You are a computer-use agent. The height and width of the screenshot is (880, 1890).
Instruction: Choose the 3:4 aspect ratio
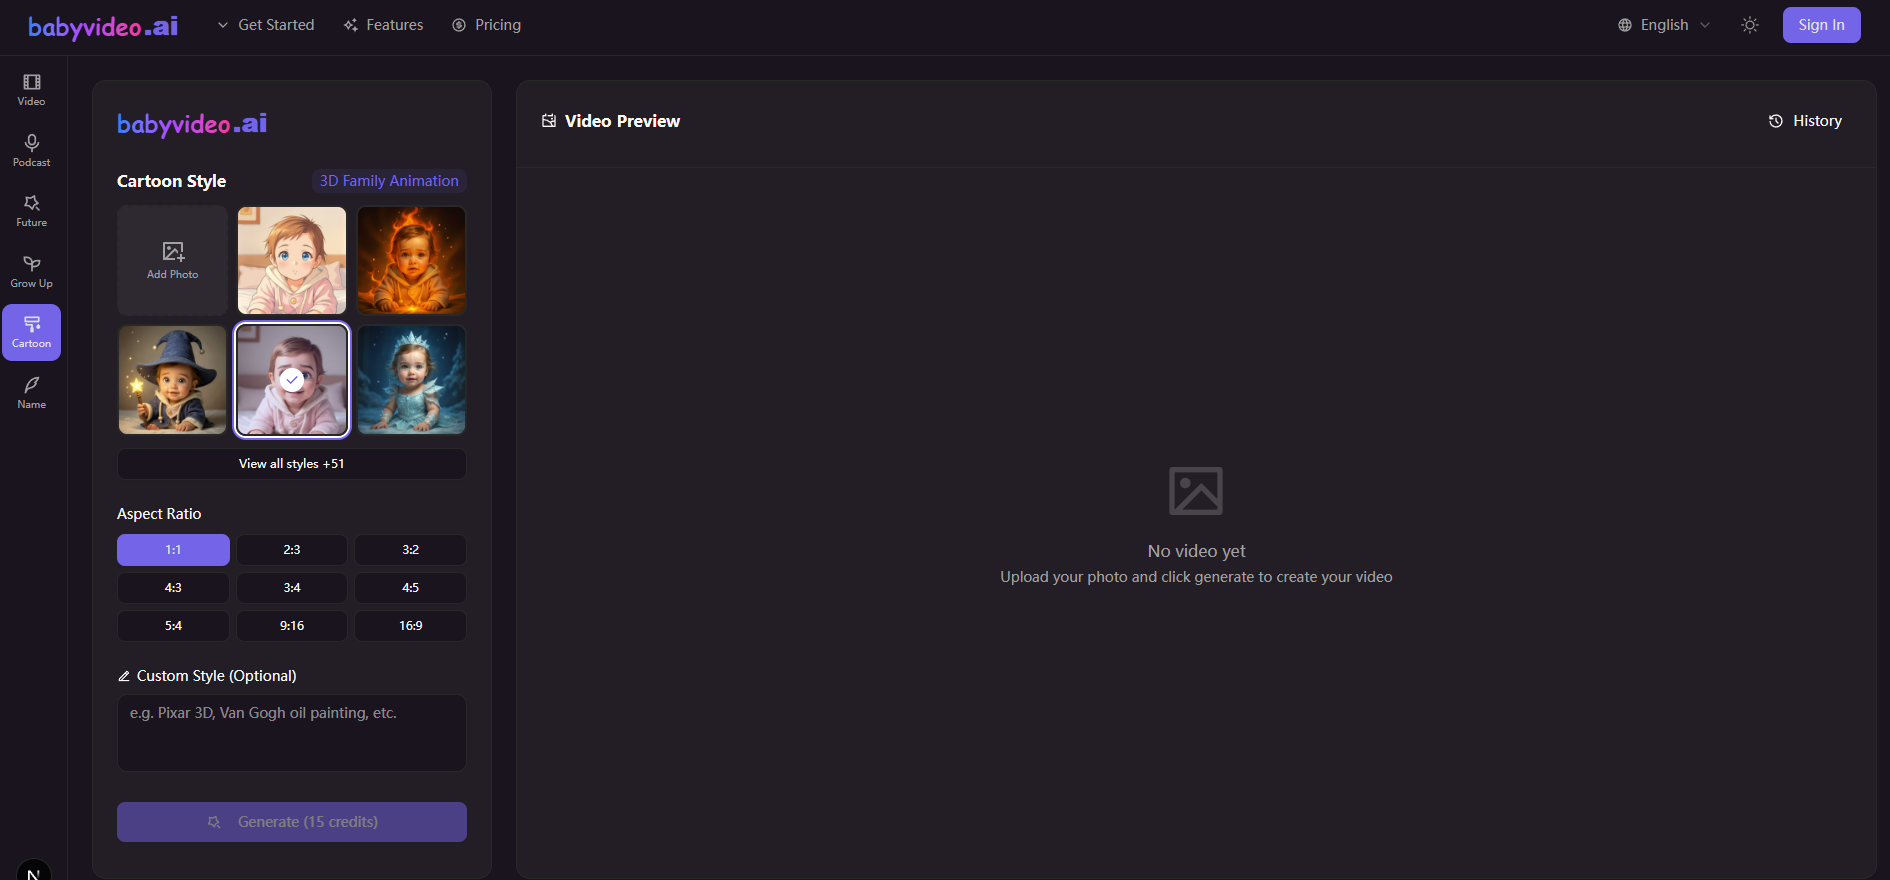(292, 588)
